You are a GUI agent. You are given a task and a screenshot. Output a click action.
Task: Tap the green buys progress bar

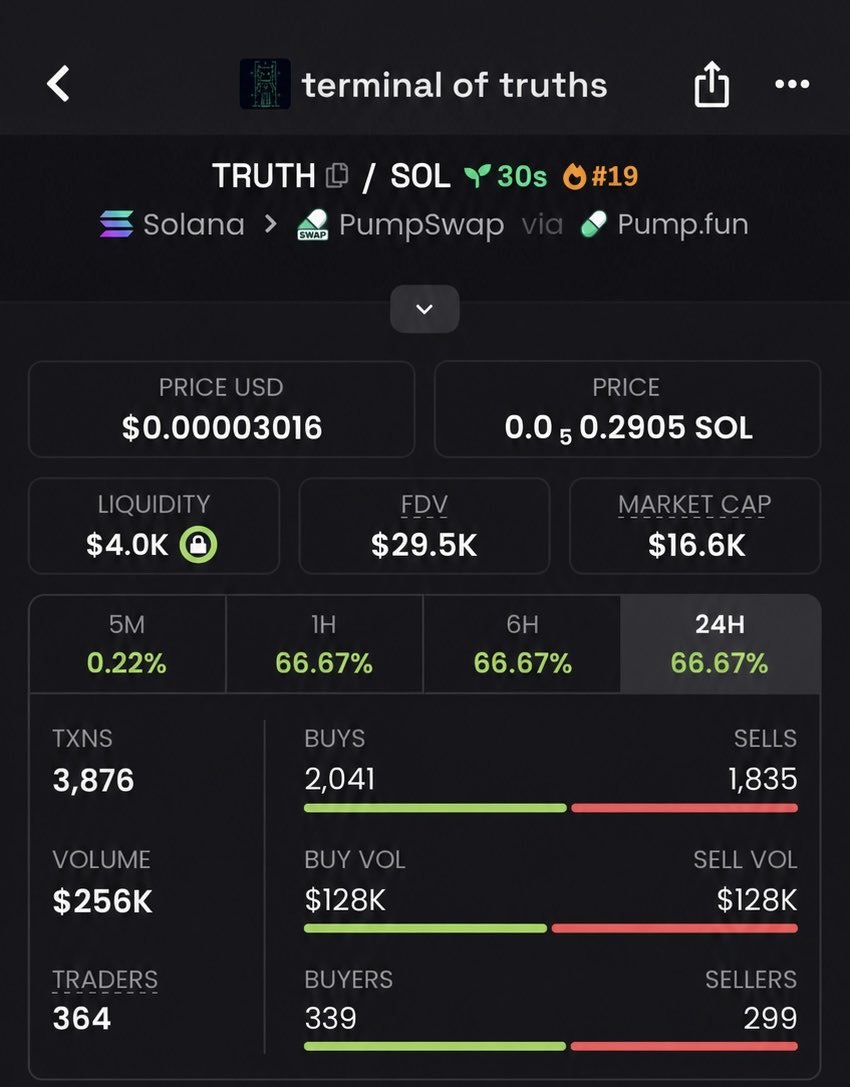point(435,808)
